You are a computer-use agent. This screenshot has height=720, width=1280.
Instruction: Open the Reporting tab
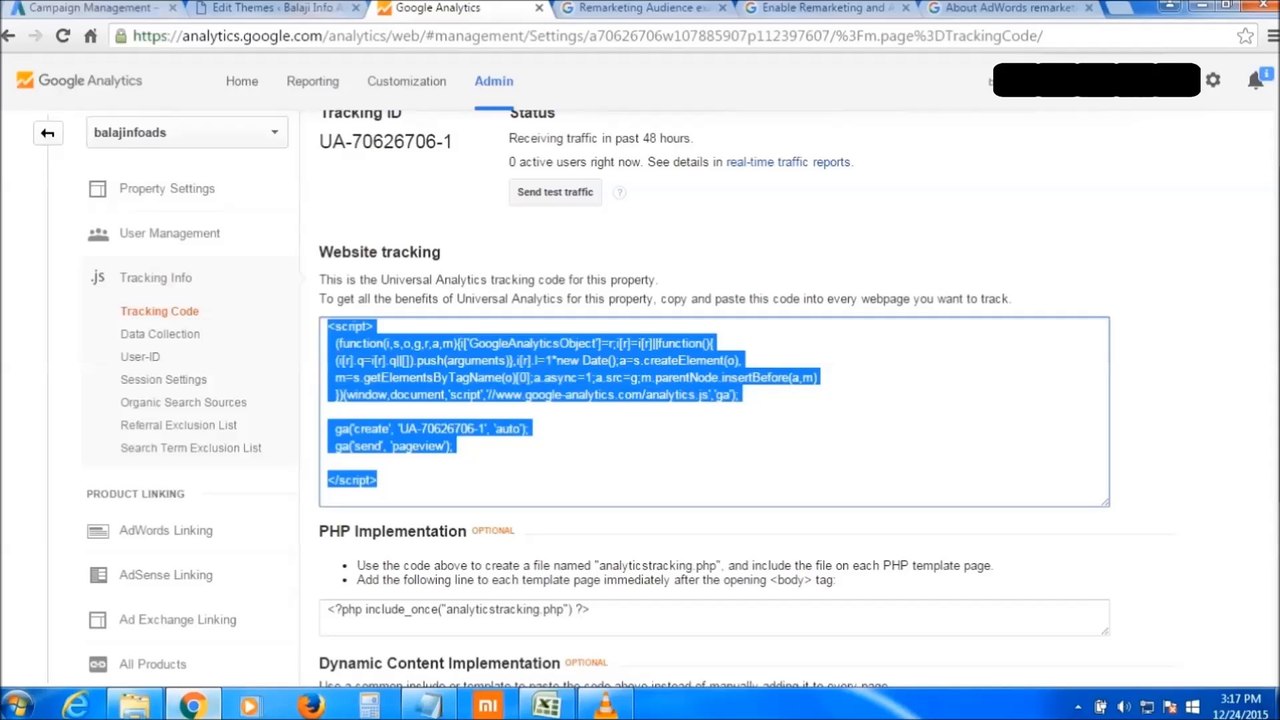(312, 81)
